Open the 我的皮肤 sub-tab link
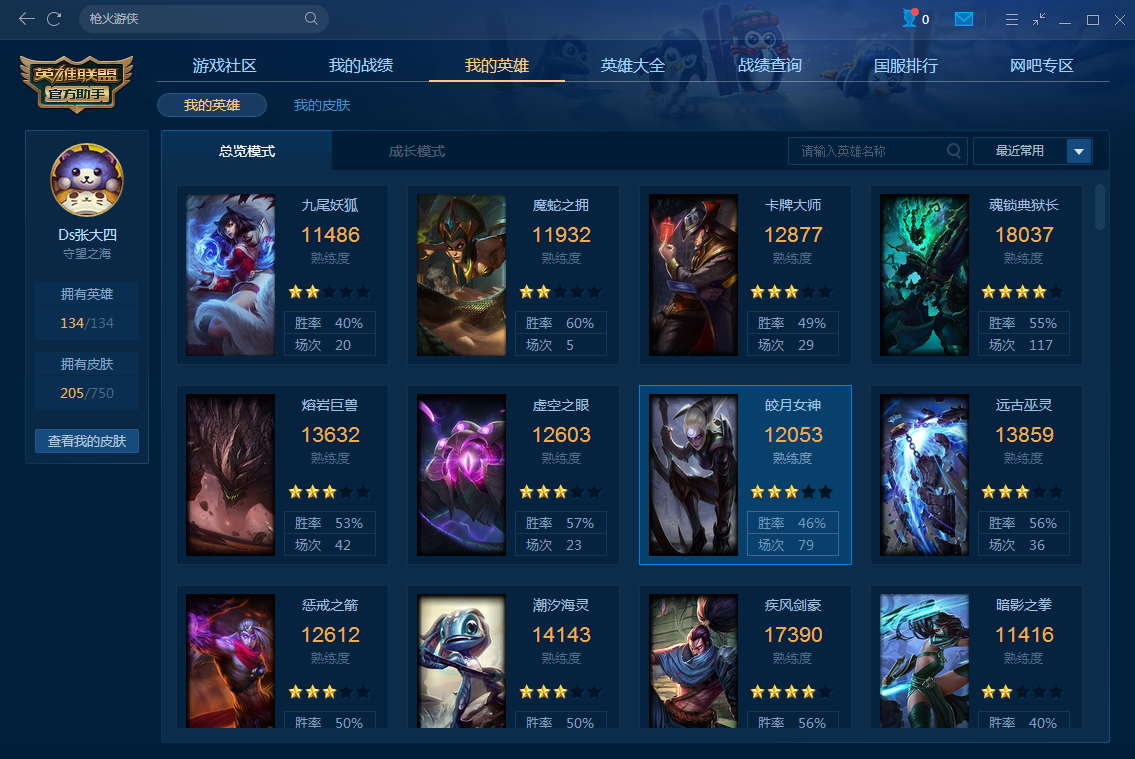This screenshot has width=1135, height=759. [321, 105]
